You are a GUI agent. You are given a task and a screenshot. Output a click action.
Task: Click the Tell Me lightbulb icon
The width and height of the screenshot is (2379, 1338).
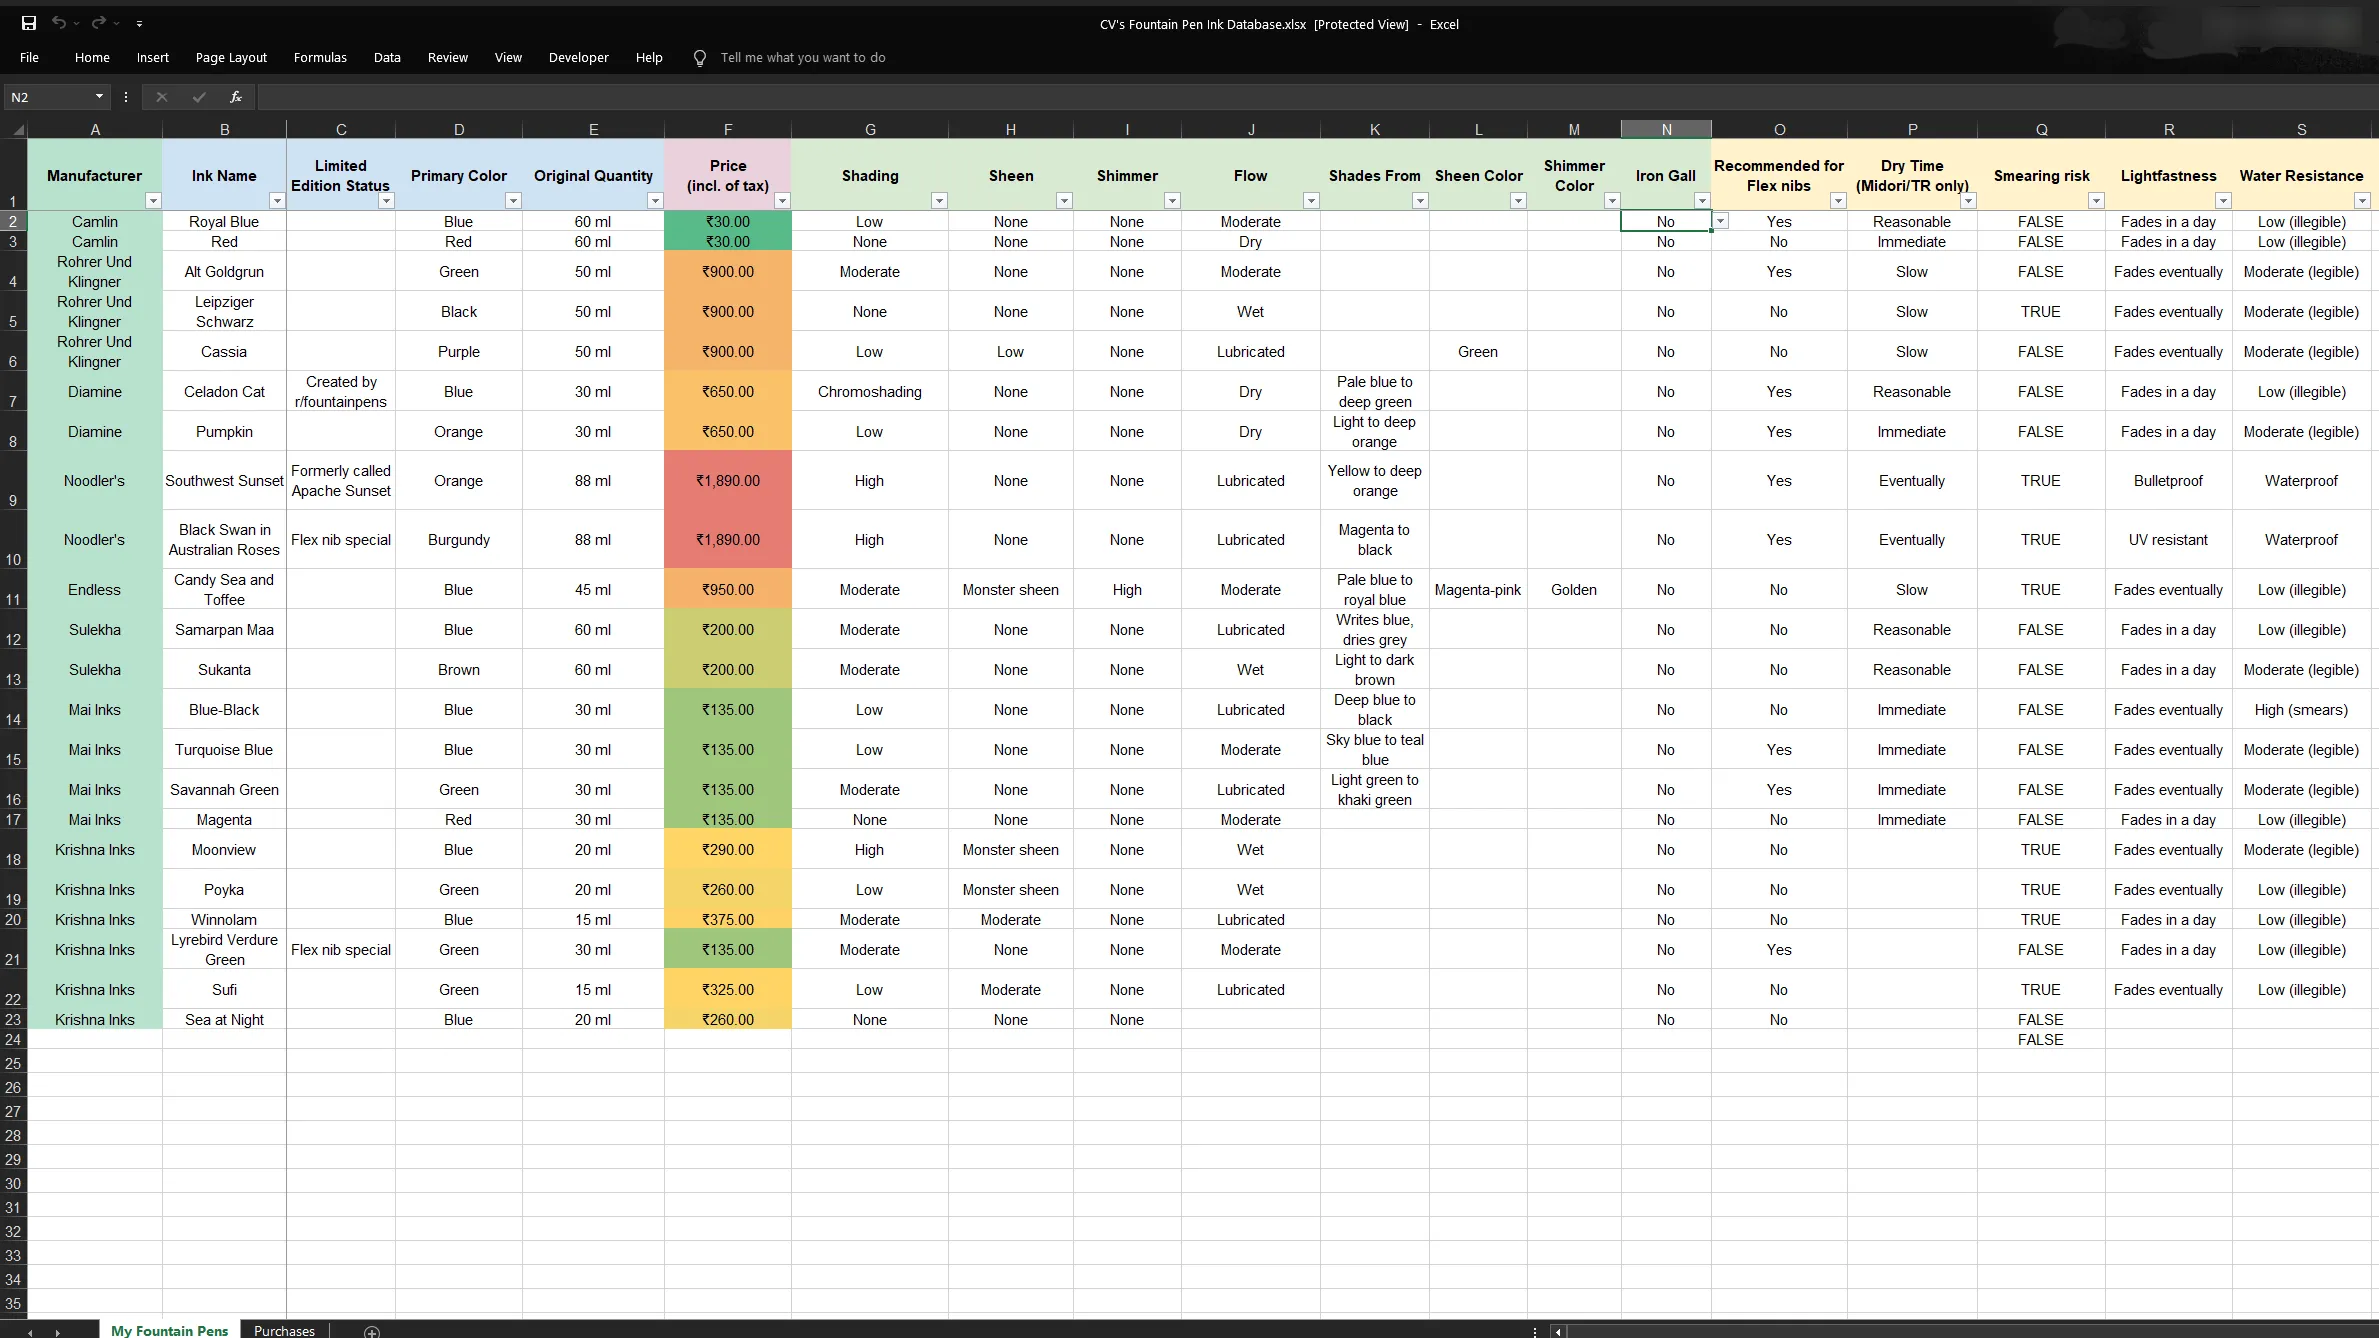700,57
